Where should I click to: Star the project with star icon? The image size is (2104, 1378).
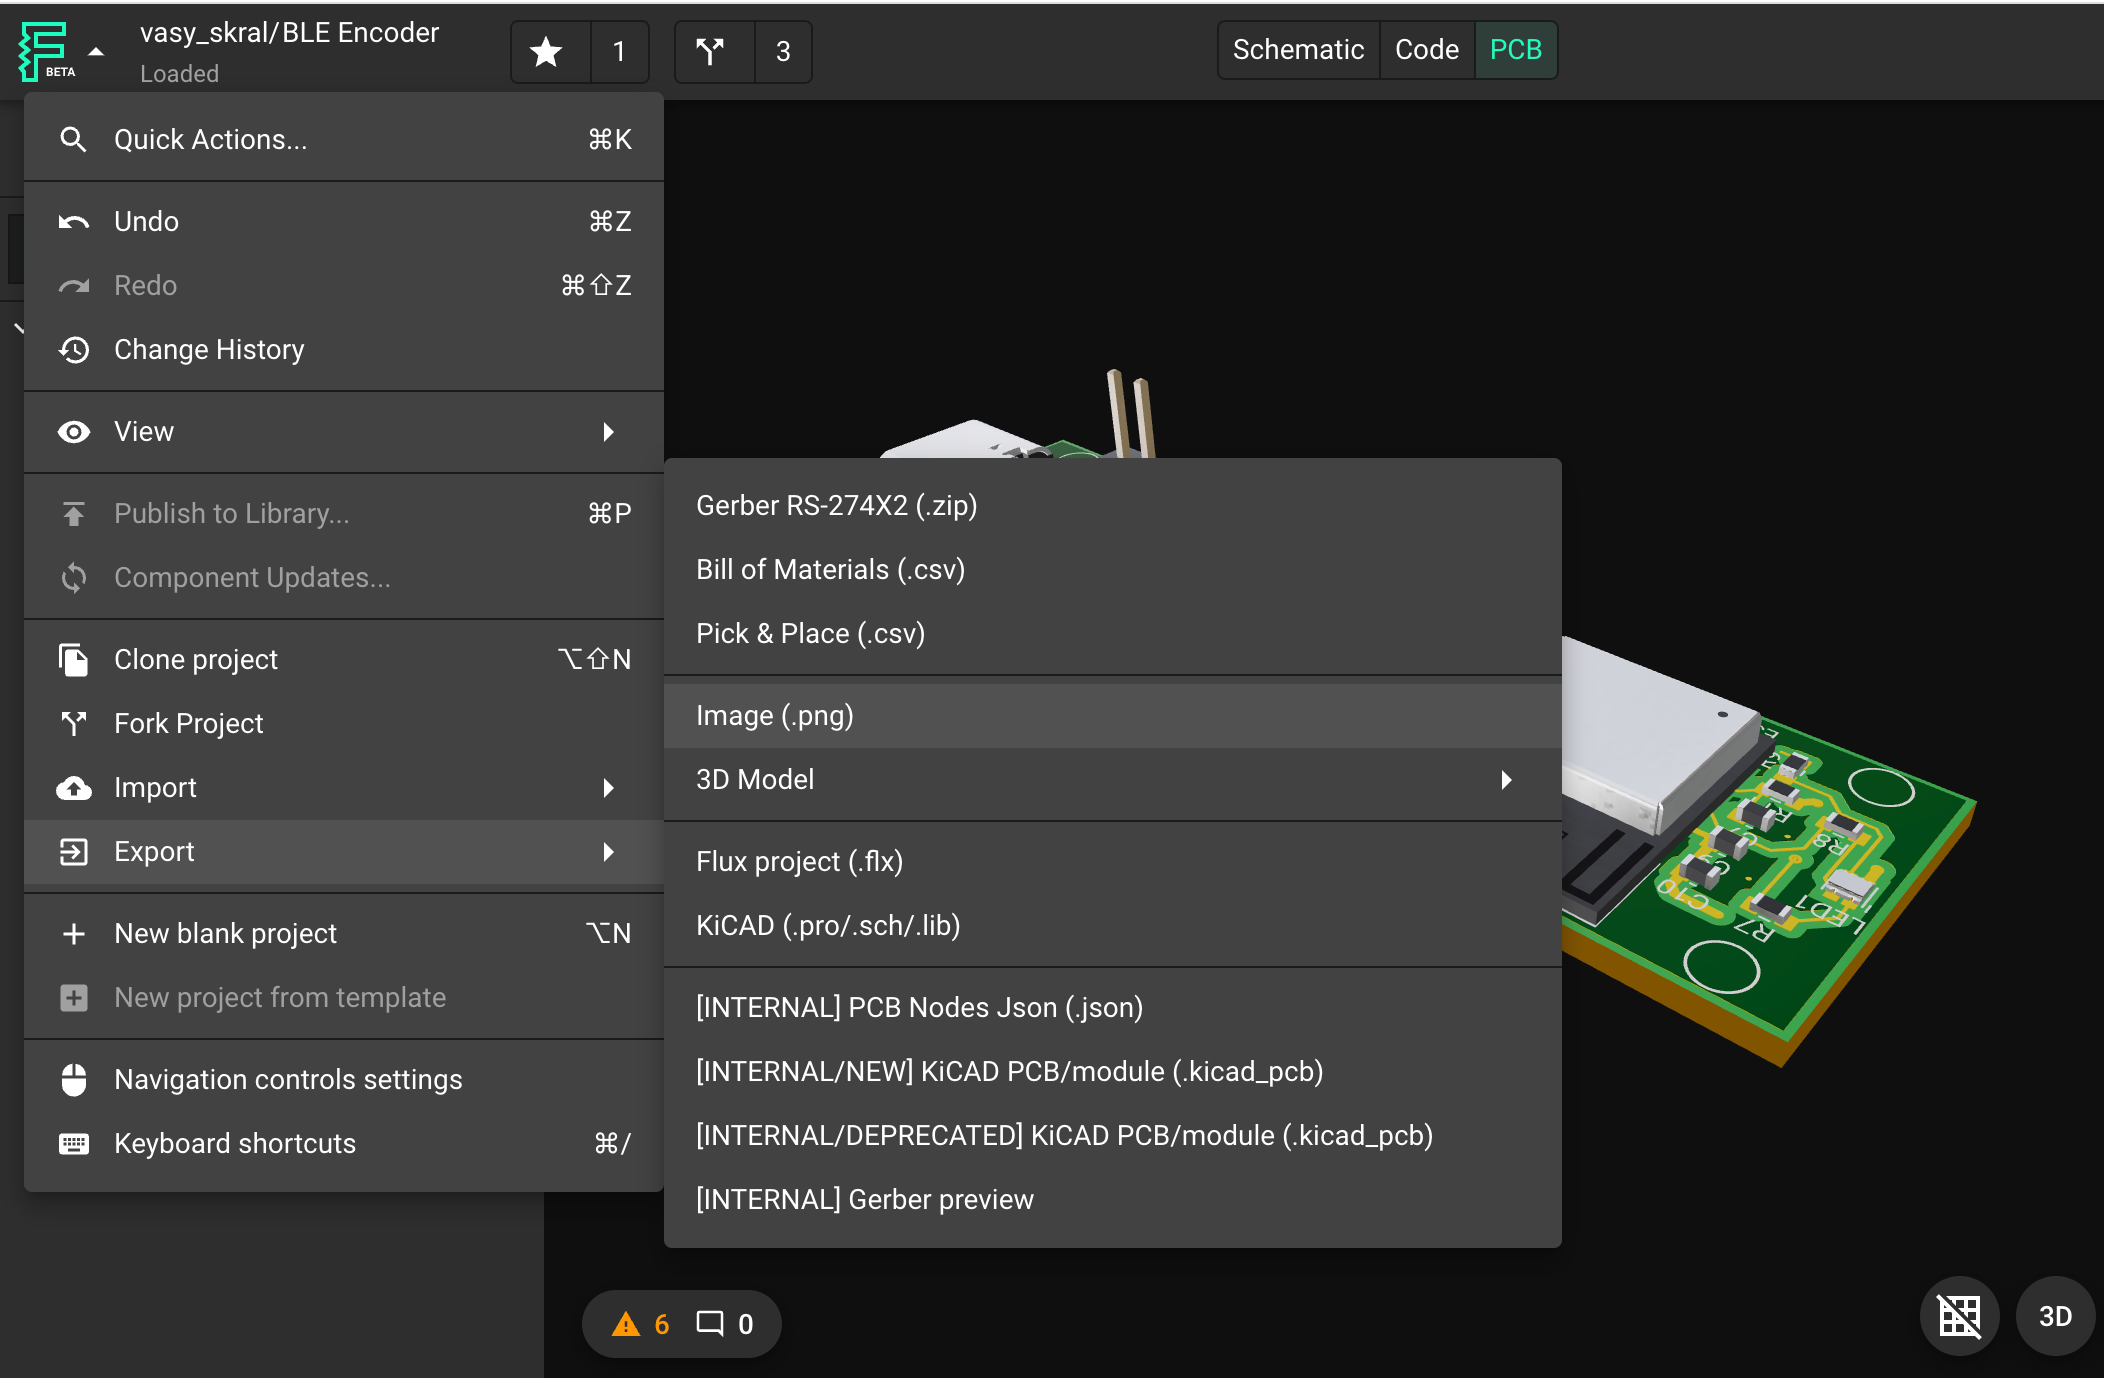coord(546,51)
